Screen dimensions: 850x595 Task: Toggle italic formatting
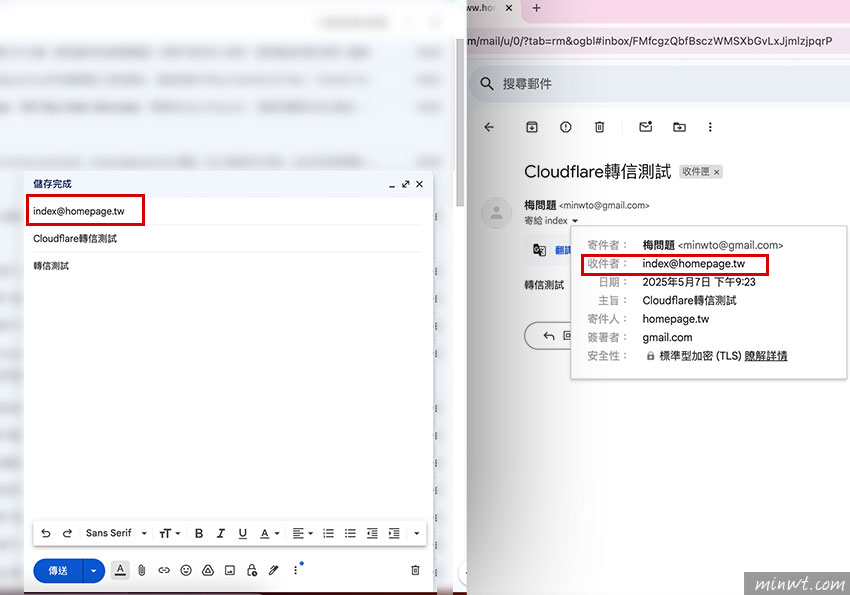click(221, 534)
